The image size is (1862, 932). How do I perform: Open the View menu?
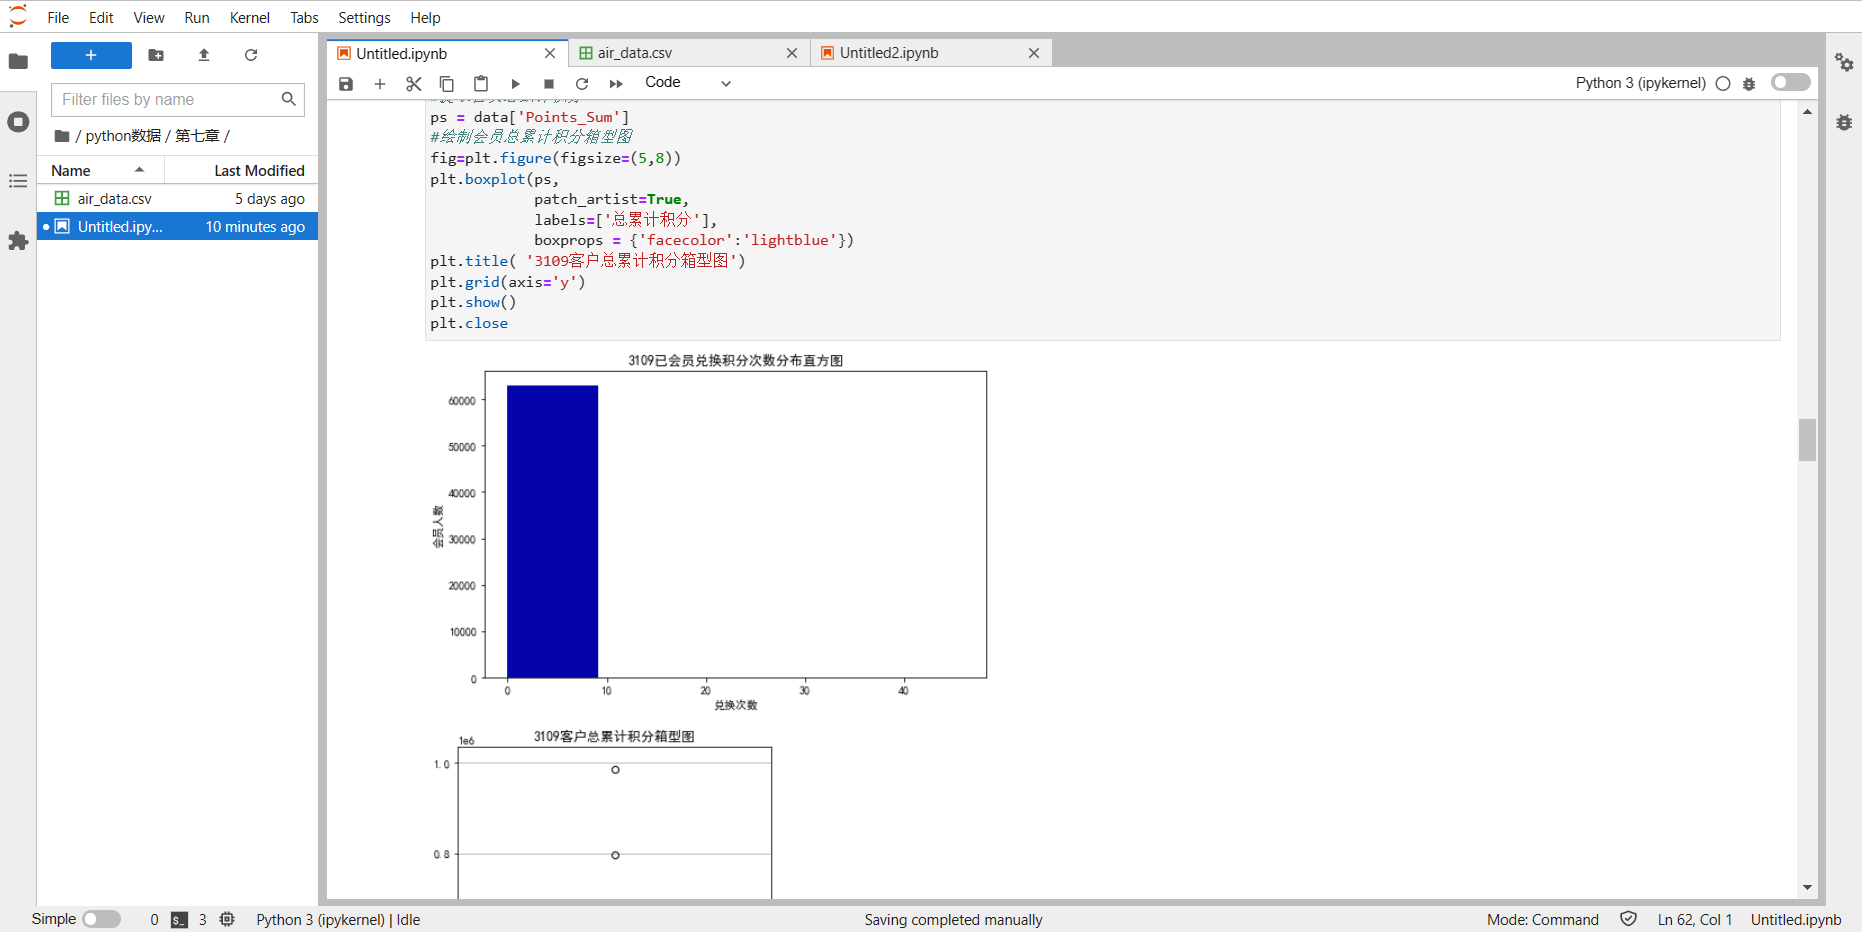(x=149, y=17)
